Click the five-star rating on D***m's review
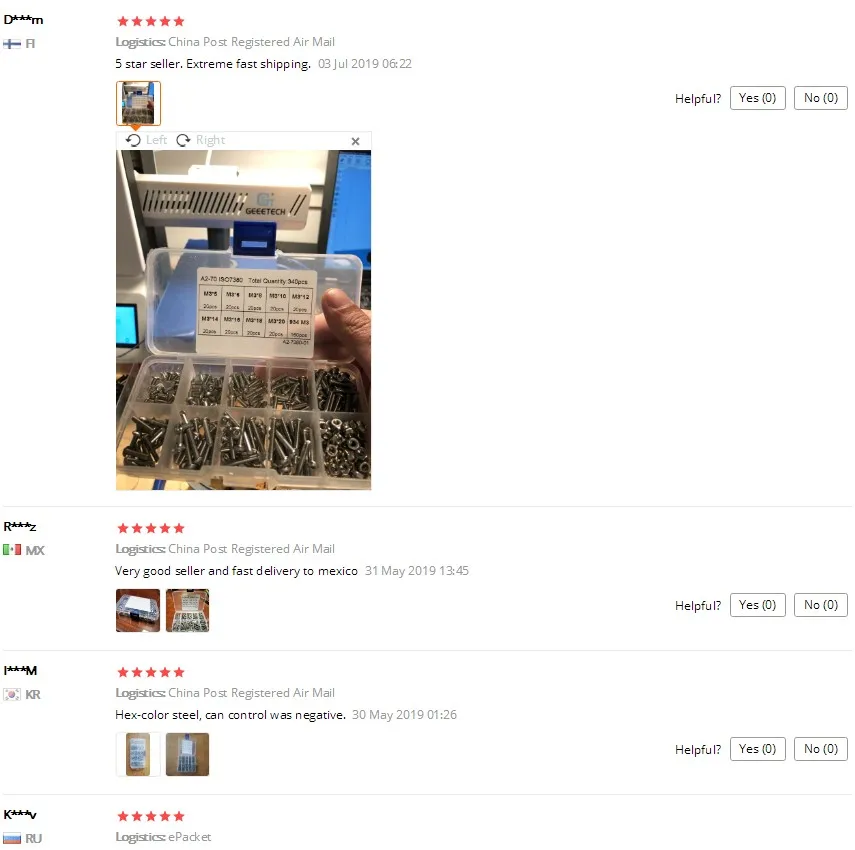 151,21
